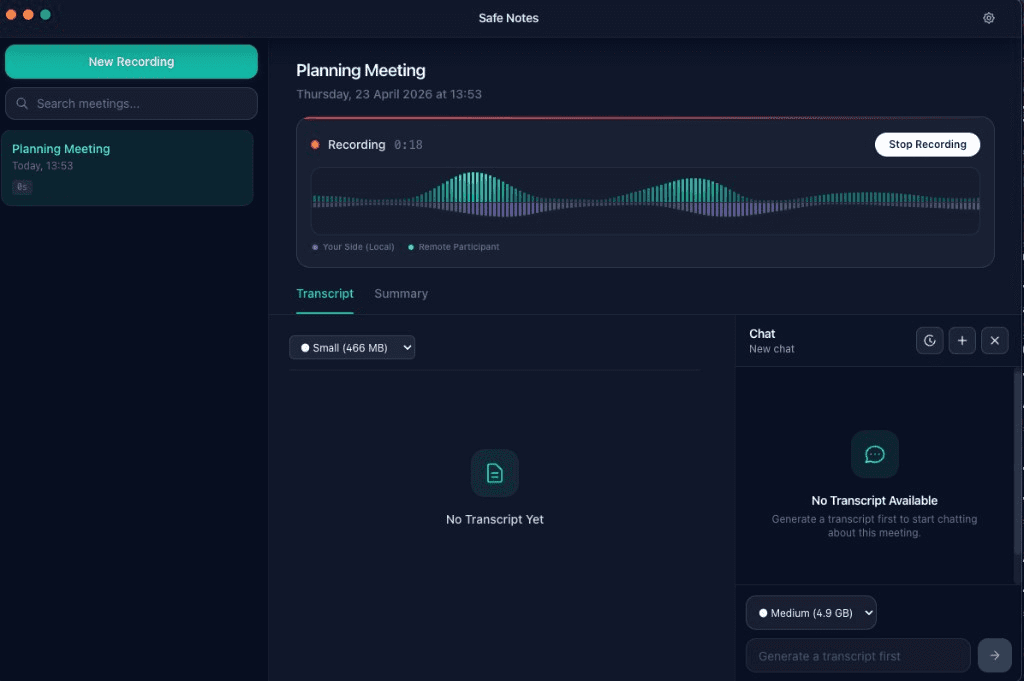Click the Today, 13:53 timestamp in sidebar
The image size is (1024, 681).
coord(42,166)
